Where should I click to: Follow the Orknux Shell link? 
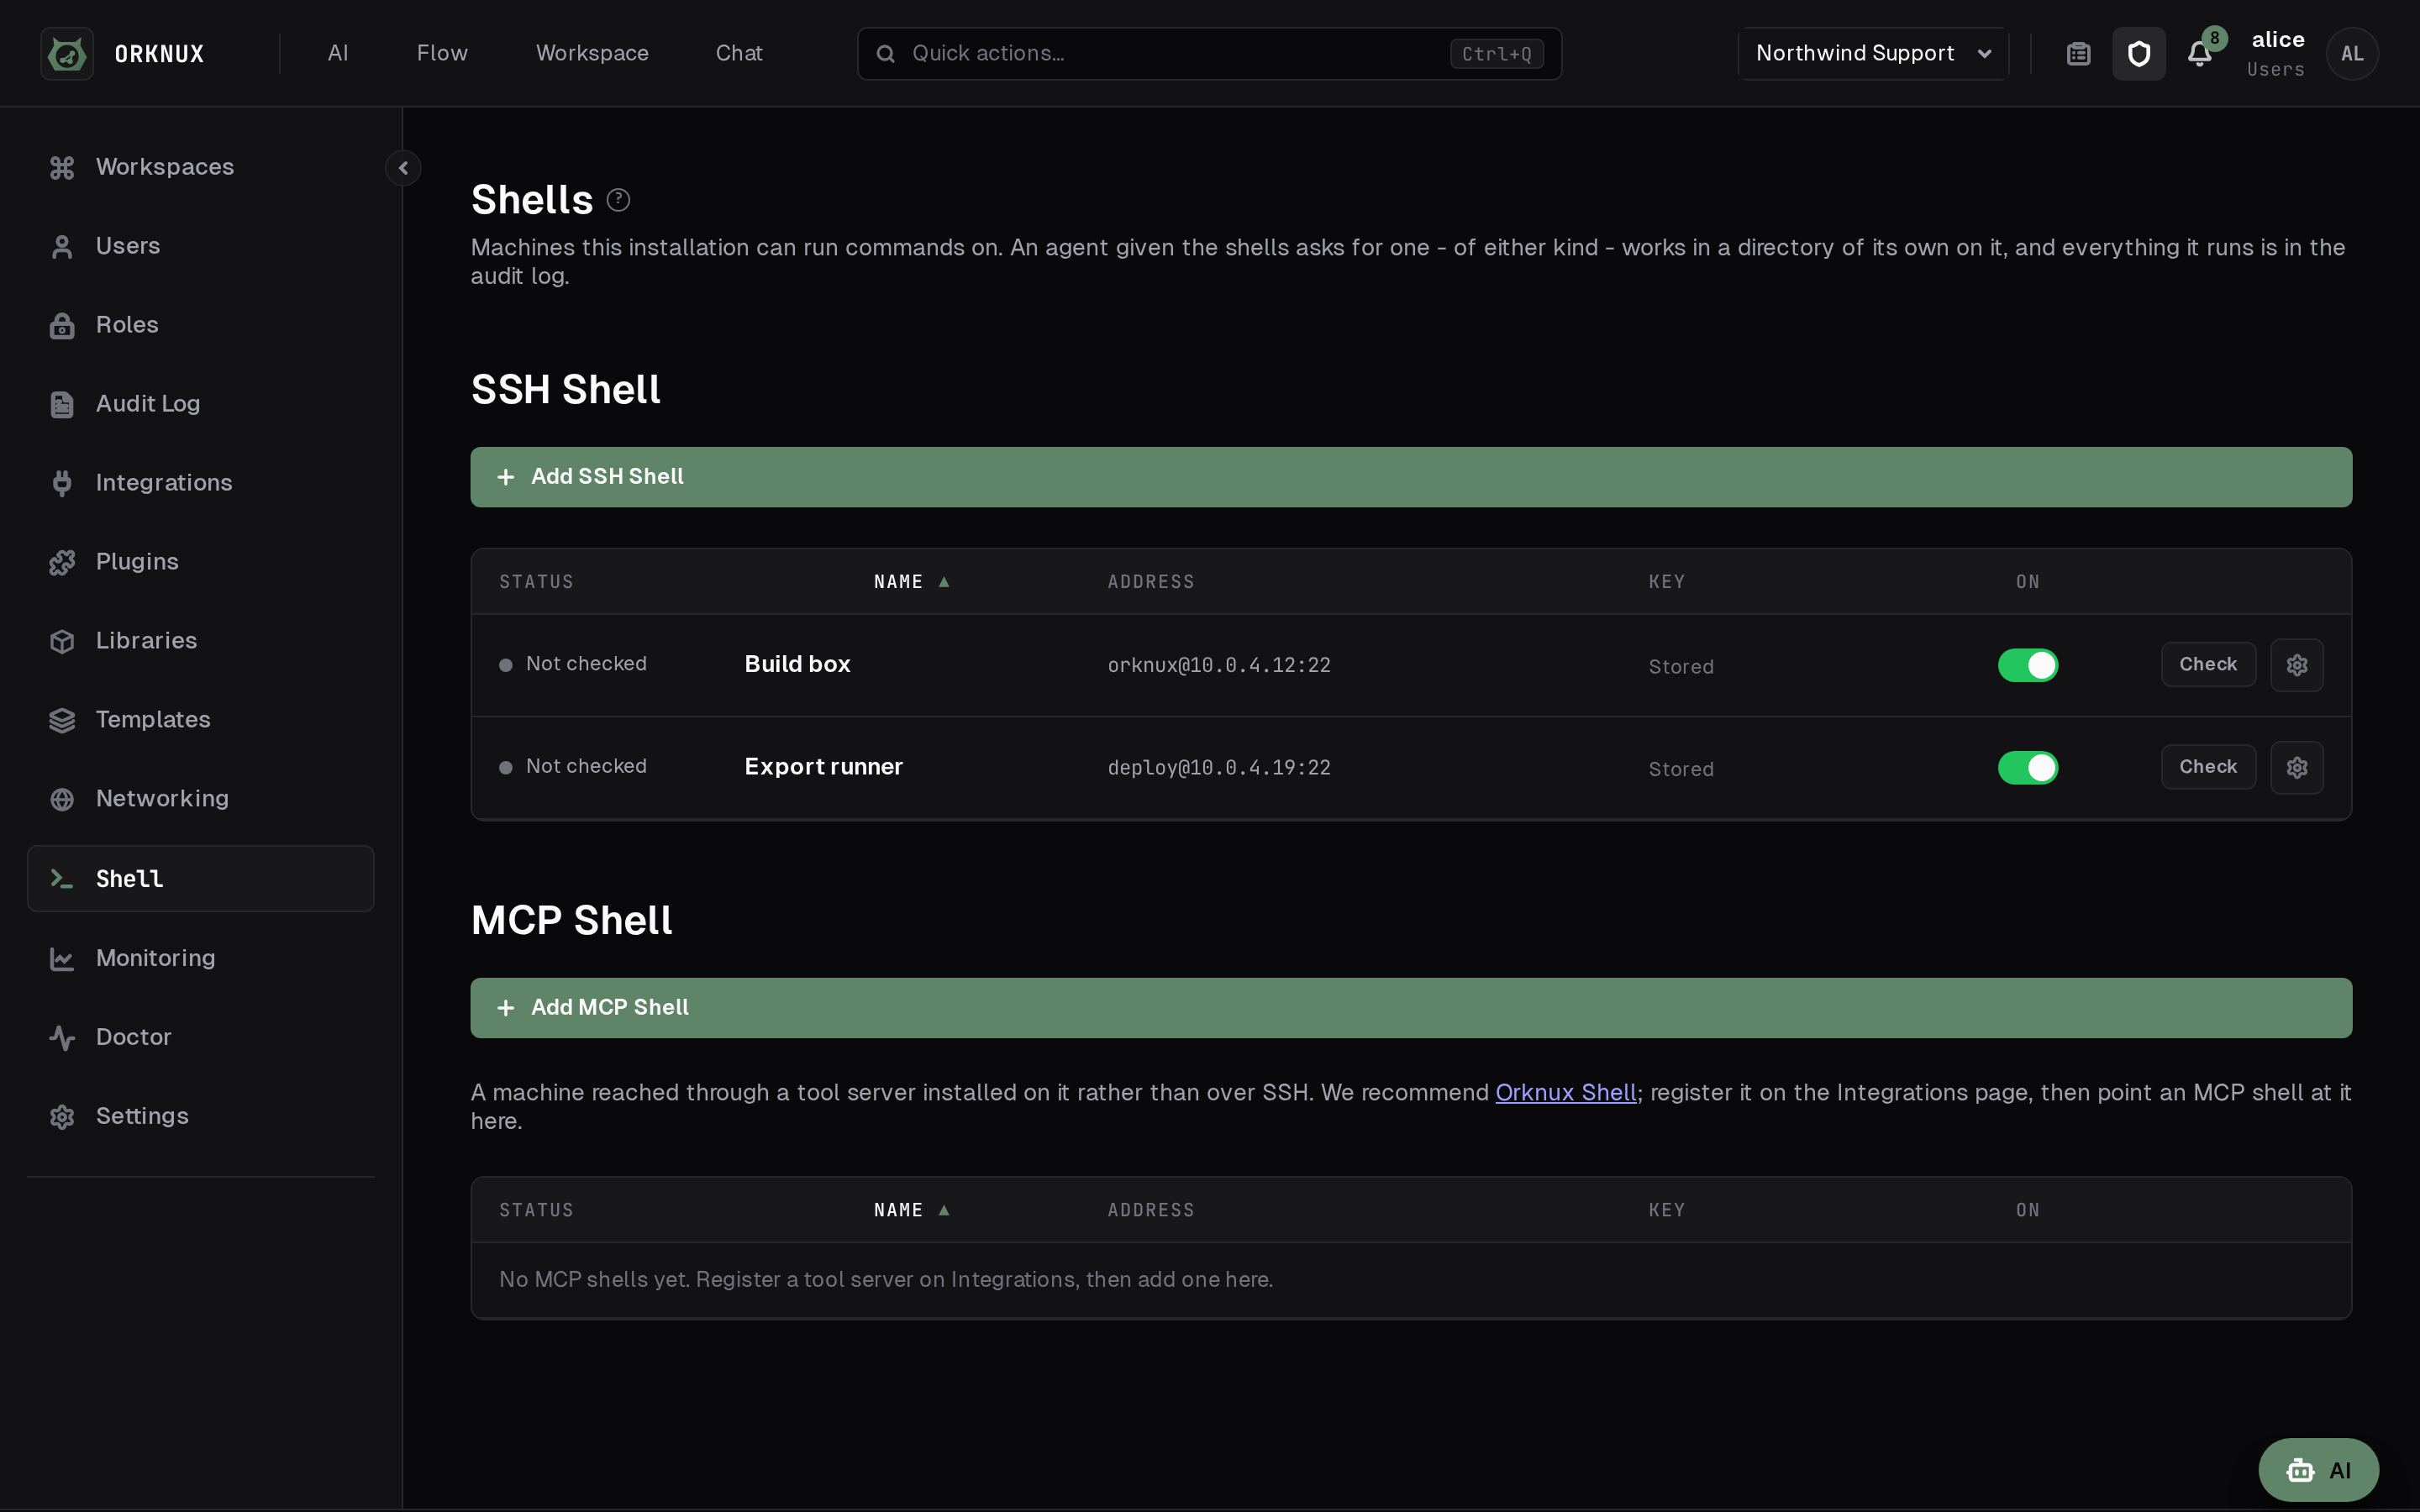pyautogui.click(x=1565, y=1093)
